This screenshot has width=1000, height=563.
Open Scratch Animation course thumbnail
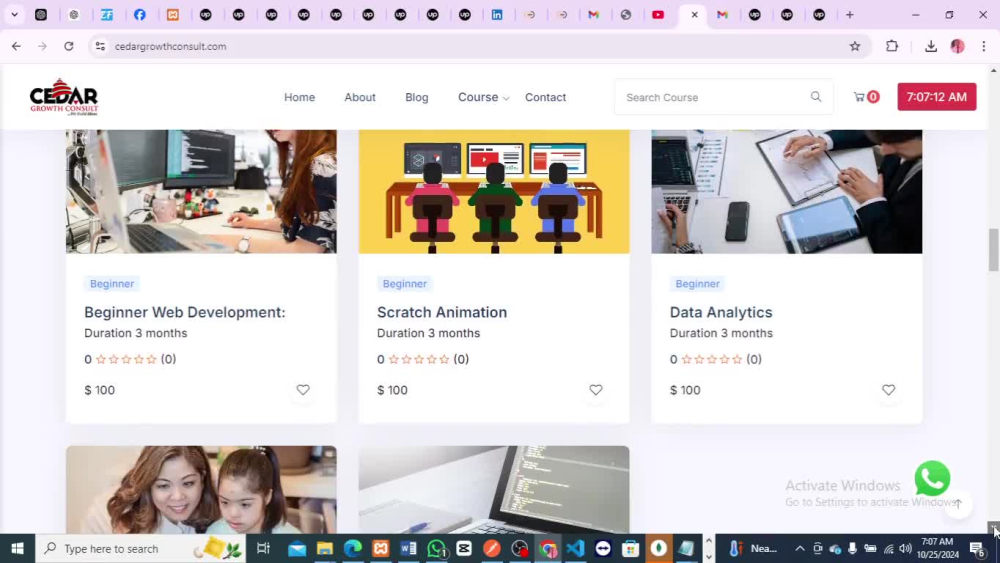(x=494, y=191)
